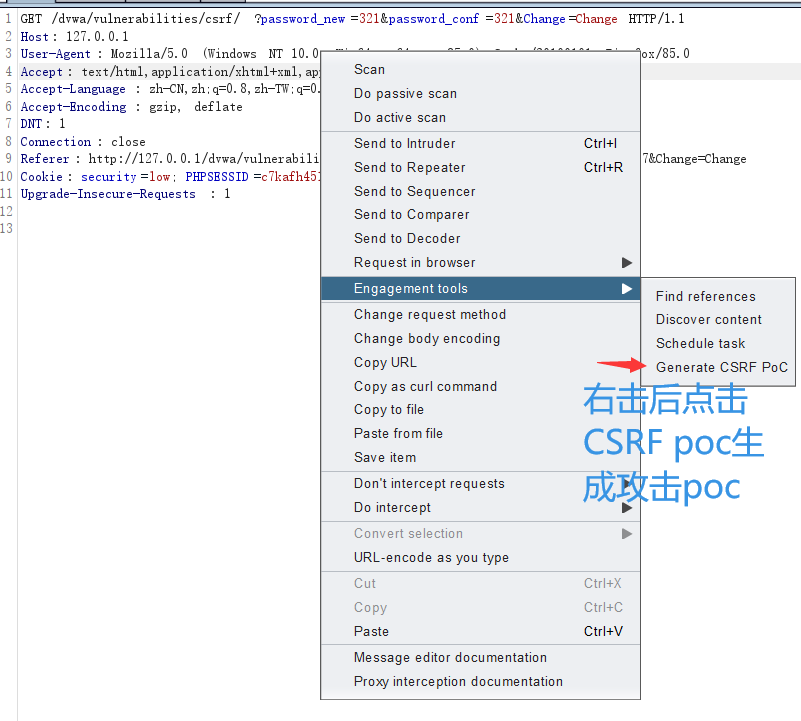Click the Accept-Encoding header line

pyautogui.click(x=131, y=107)
